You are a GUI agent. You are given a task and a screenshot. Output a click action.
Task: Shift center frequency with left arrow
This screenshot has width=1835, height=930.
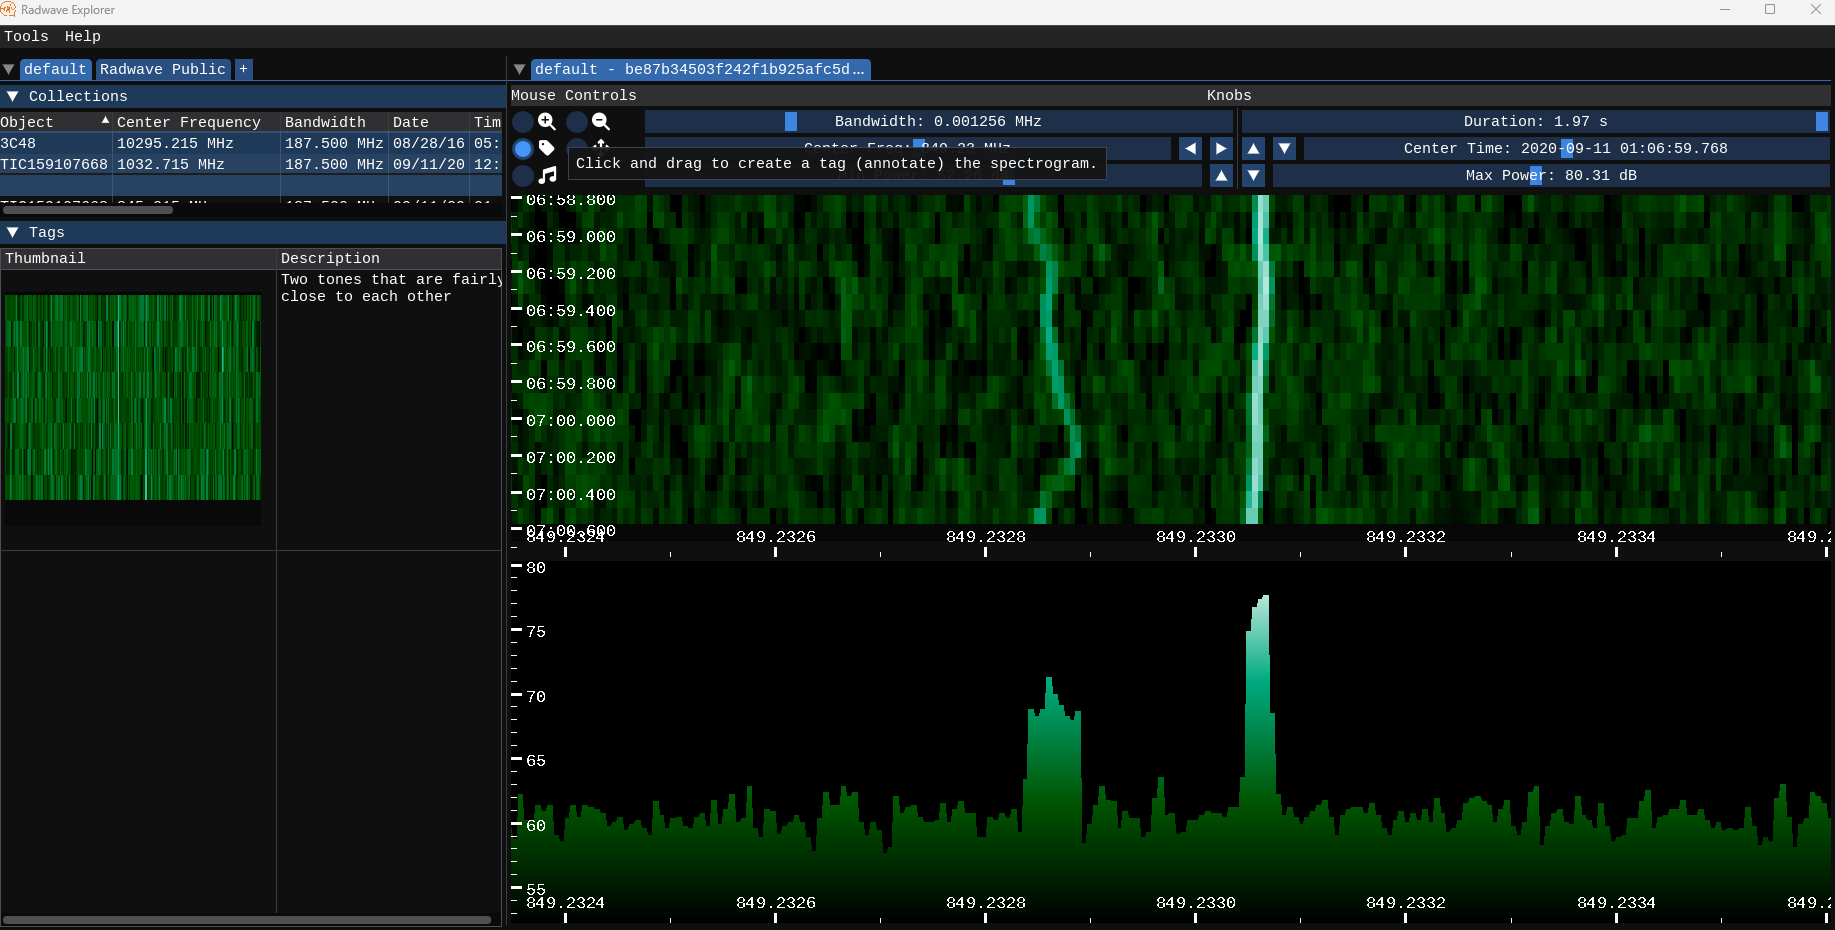pos(1190,148)
